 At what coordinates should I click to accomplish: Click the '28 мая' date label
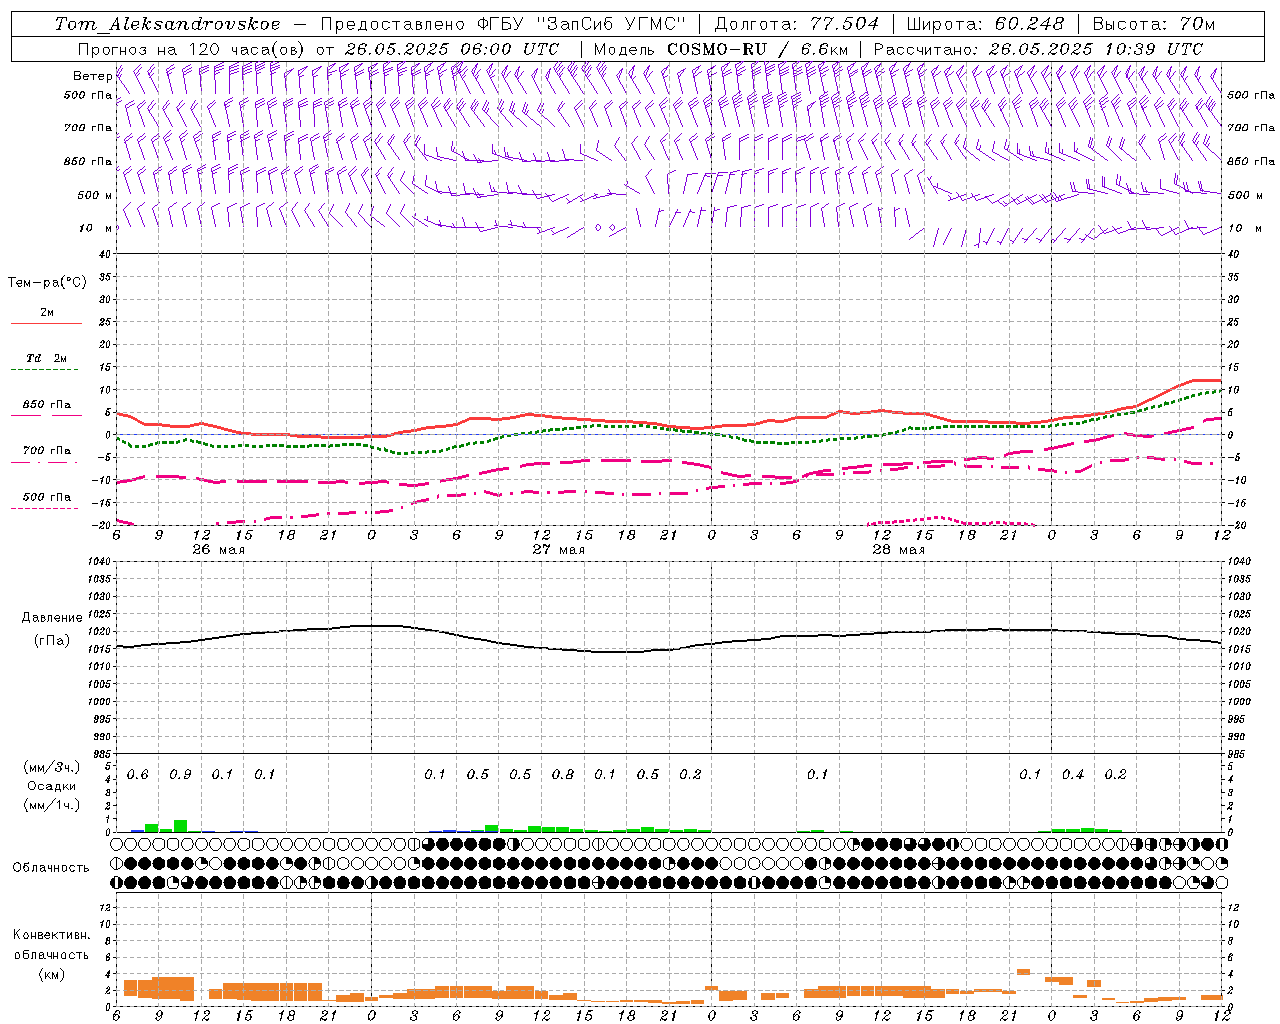coord(898,550)
